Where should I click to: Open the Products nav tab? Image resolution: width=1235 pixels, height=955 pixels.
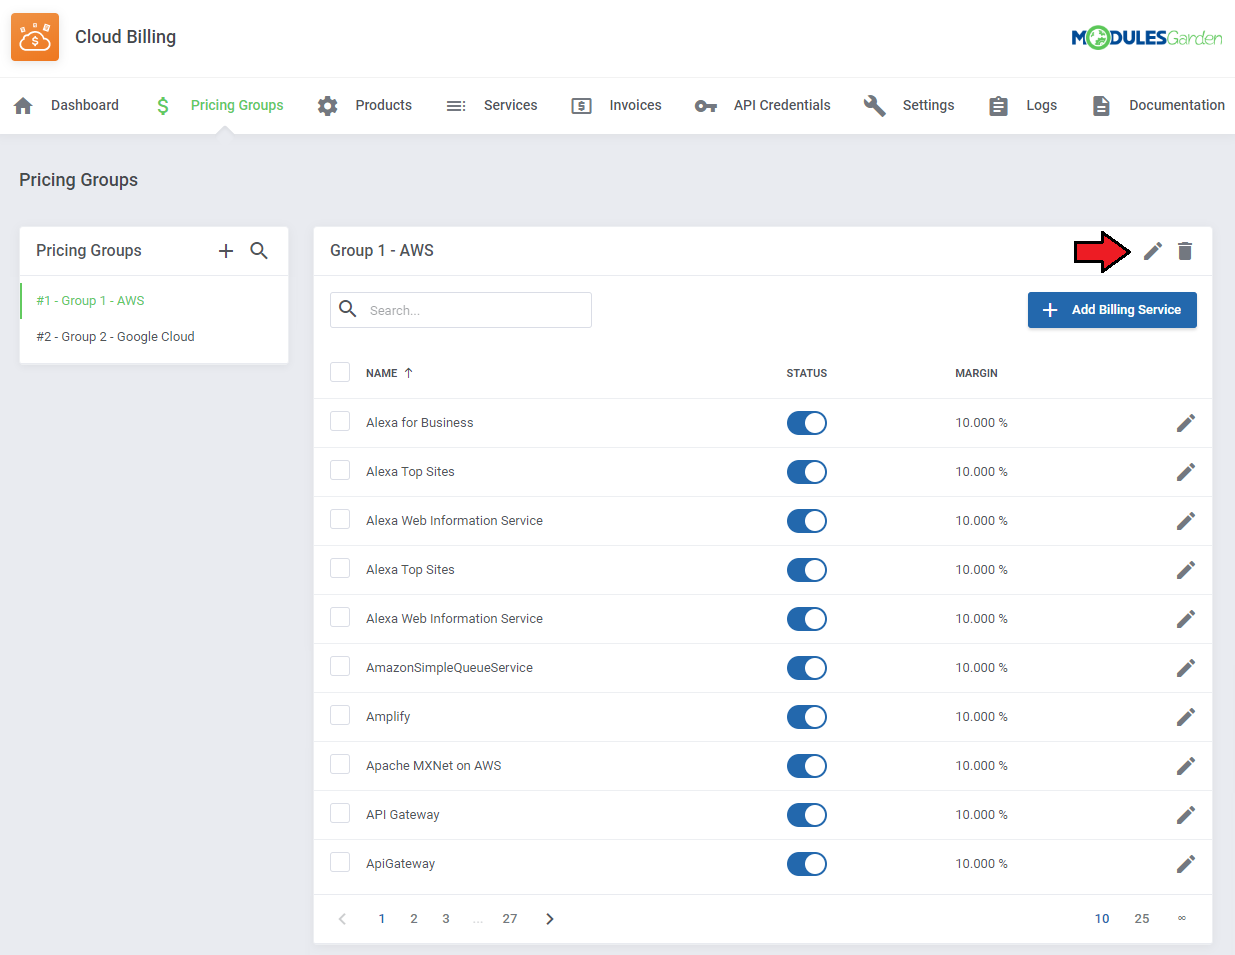point(384,105)
